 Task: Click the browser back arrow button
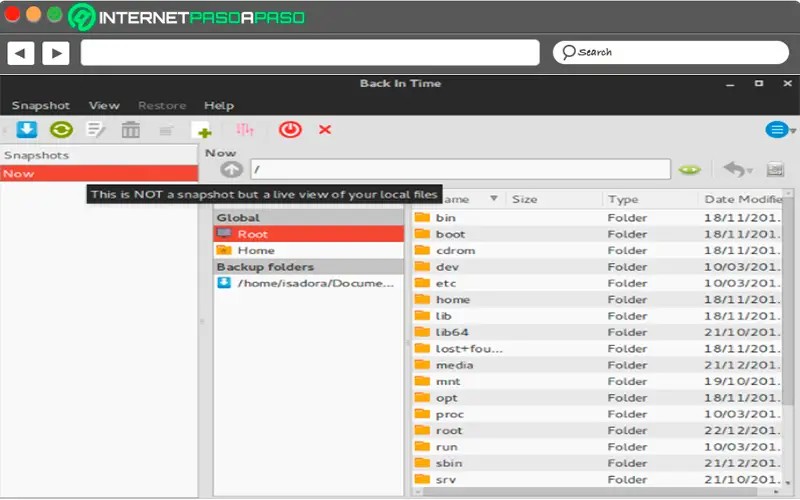pyautogui.click(x=20, y=53)
